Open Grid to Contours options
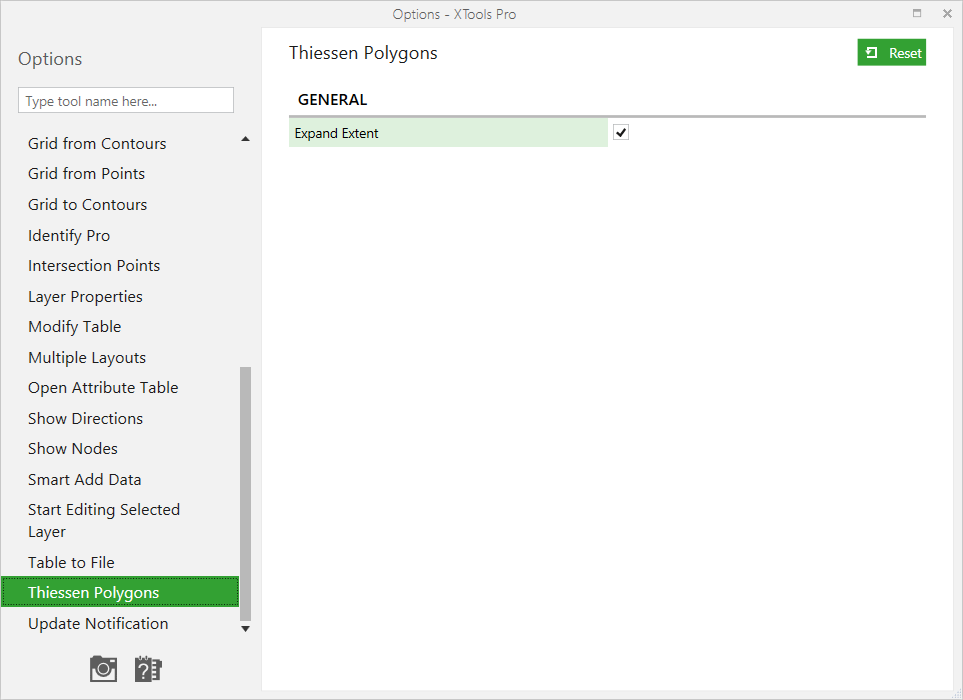963x700 pixels. 88,204
